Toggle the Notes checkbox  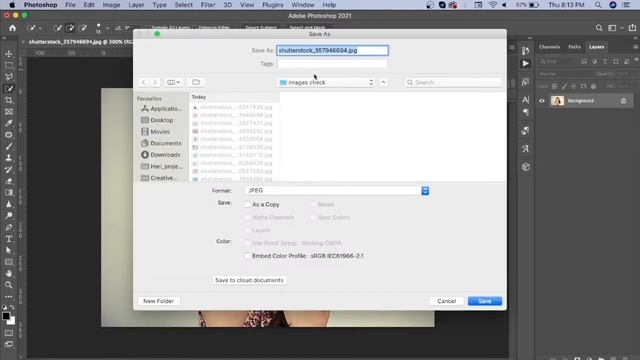click(x=313, y=204)
